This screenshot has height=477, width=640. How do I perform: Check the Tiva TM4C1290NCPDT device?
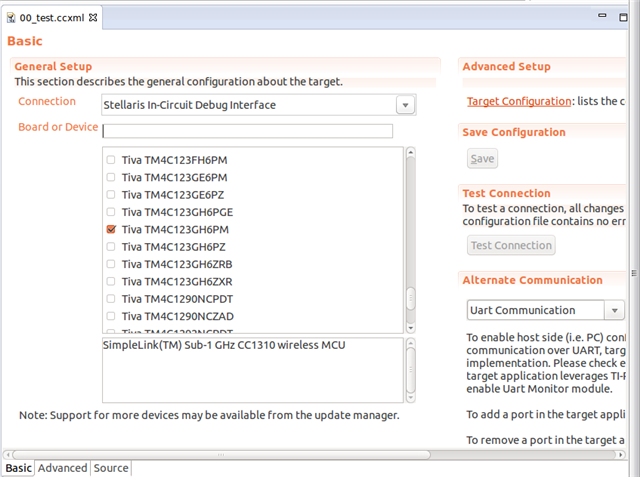click(111, 299)
